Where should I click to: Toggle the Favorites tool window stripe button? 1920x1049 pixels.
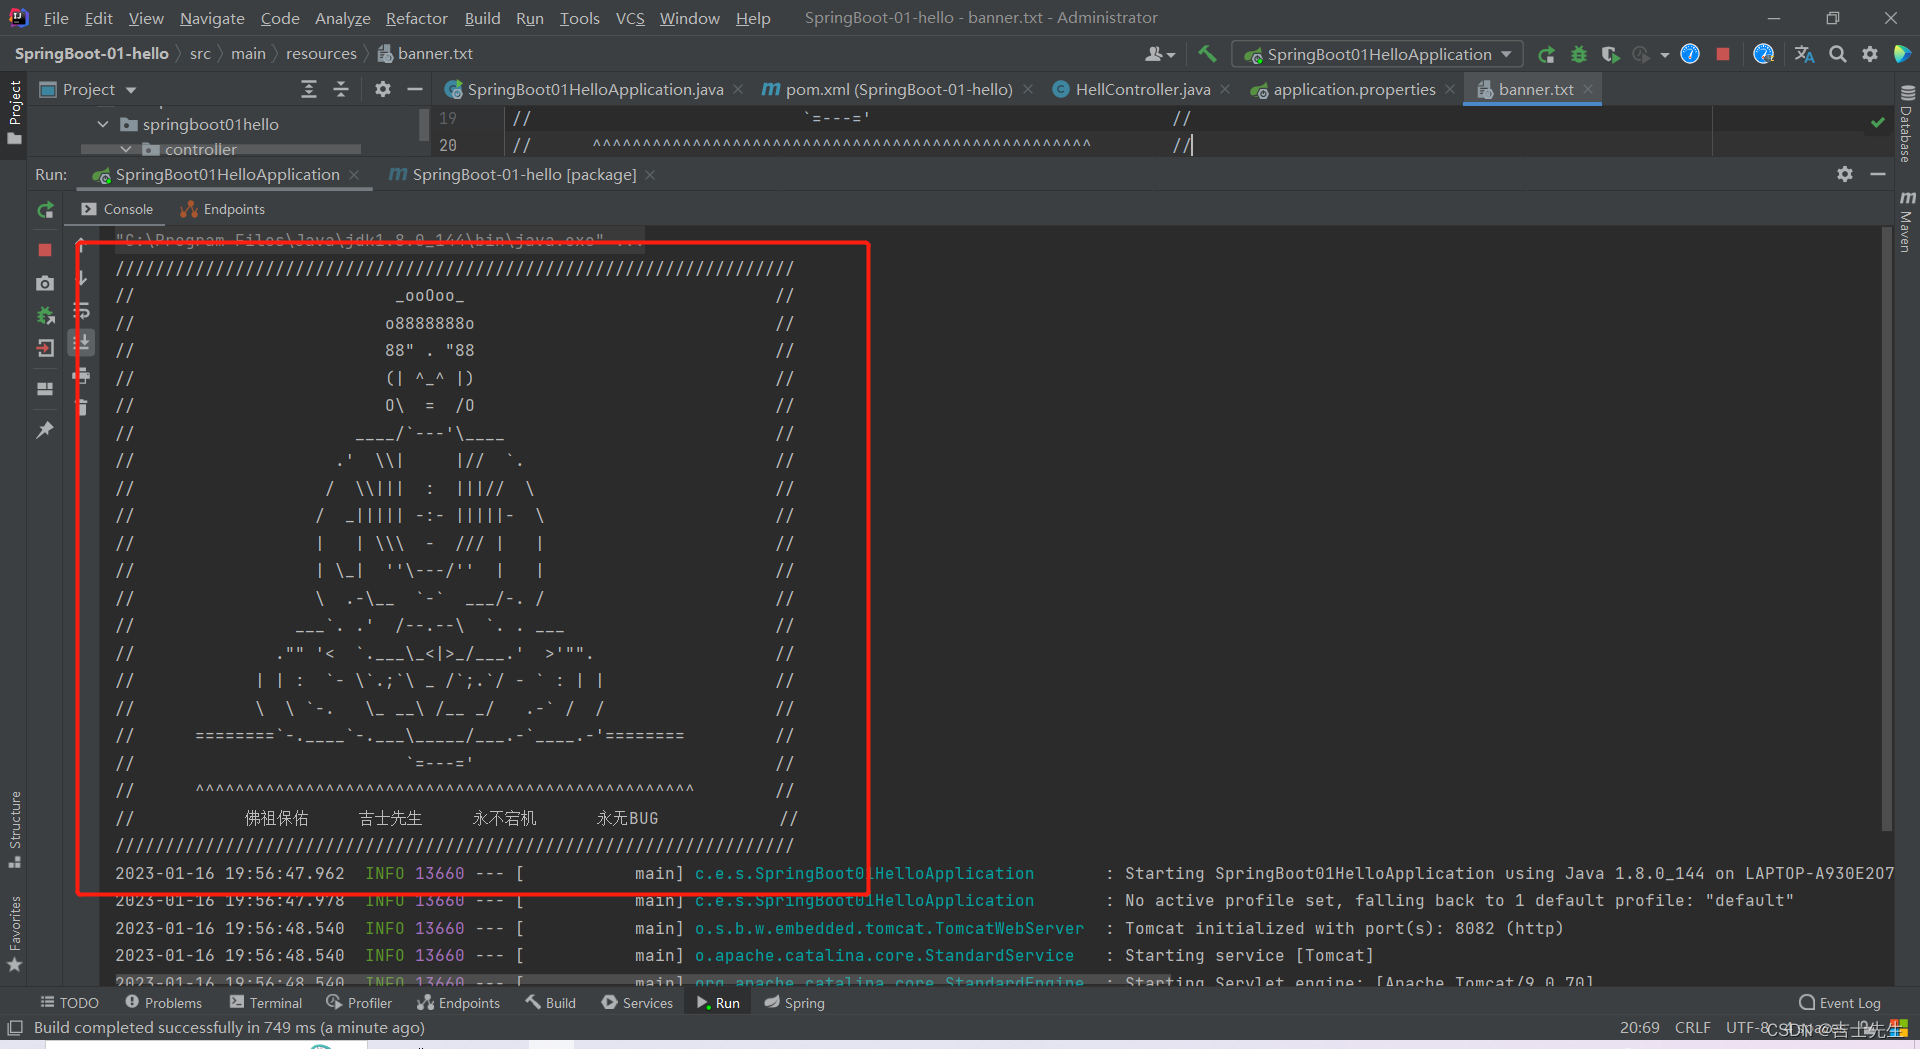point(15,934)
